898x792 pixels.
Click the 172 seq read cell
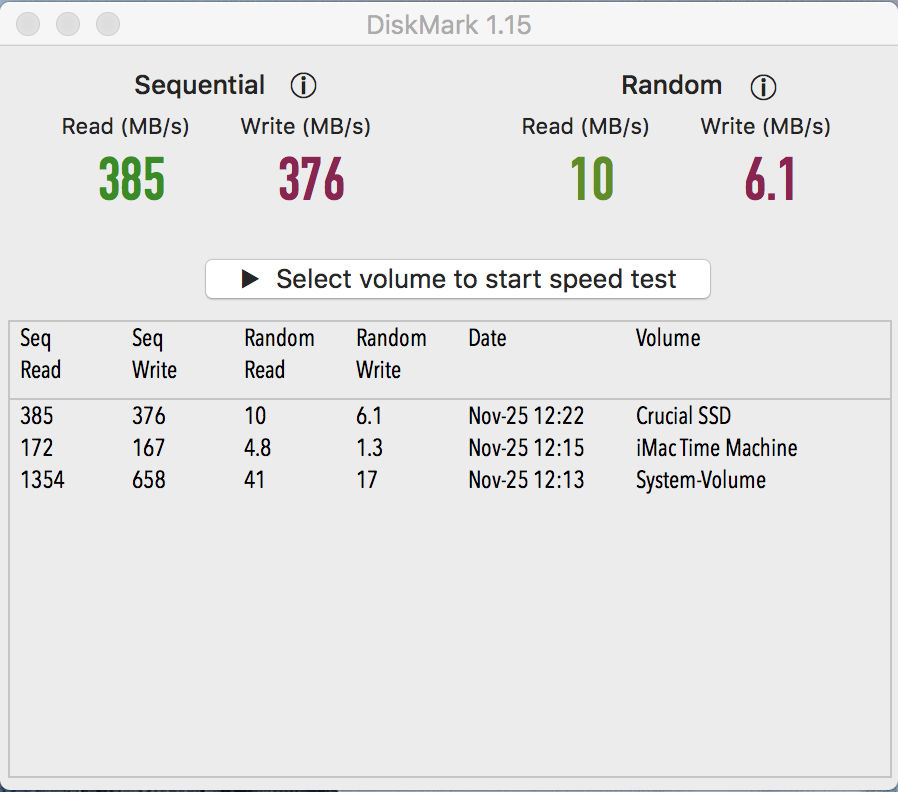pyautogui.click(x=37, y=448)
